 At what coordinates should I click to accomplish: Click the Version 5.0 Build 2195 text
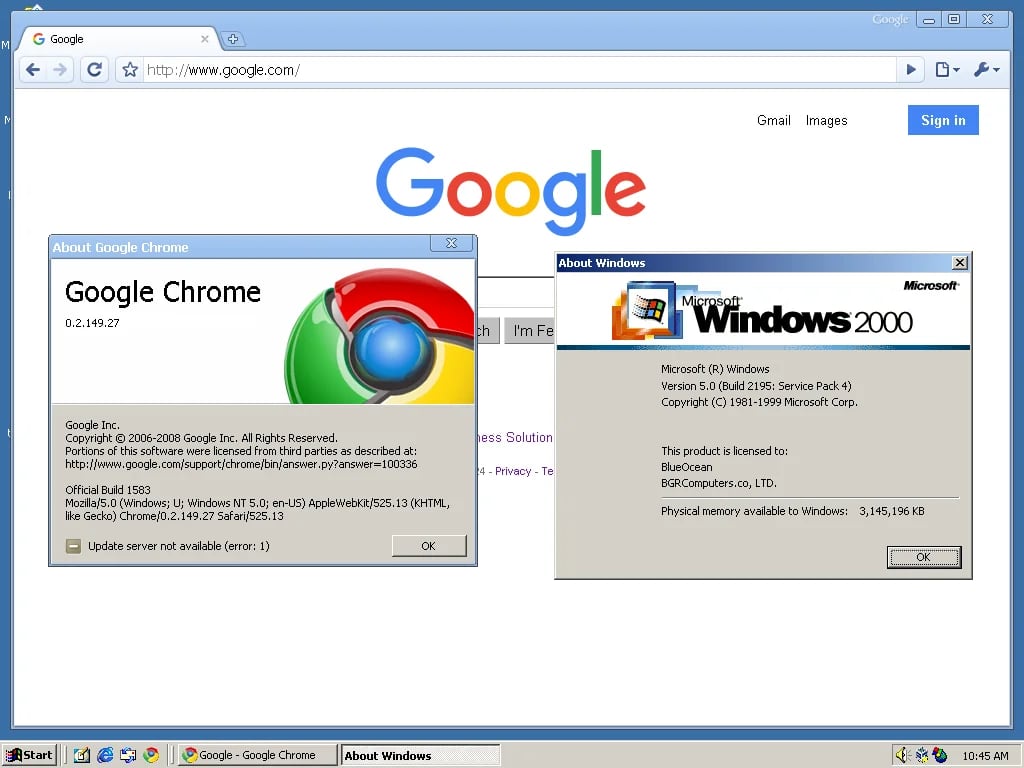[x=756, y=386]
